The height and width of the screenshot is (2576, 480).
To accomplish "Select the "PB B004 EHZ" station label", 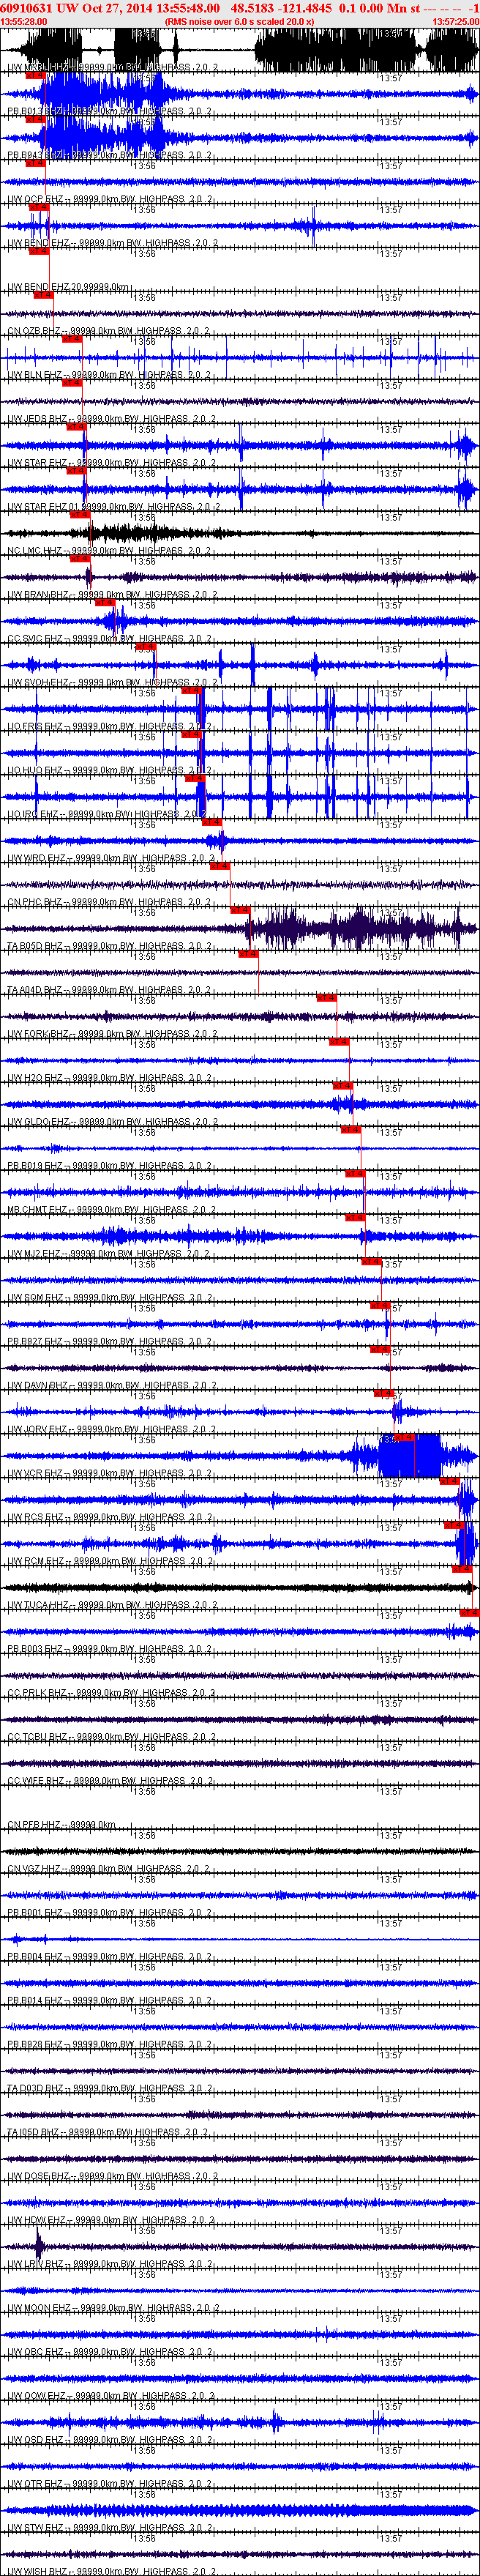I will coord(35,1959).
